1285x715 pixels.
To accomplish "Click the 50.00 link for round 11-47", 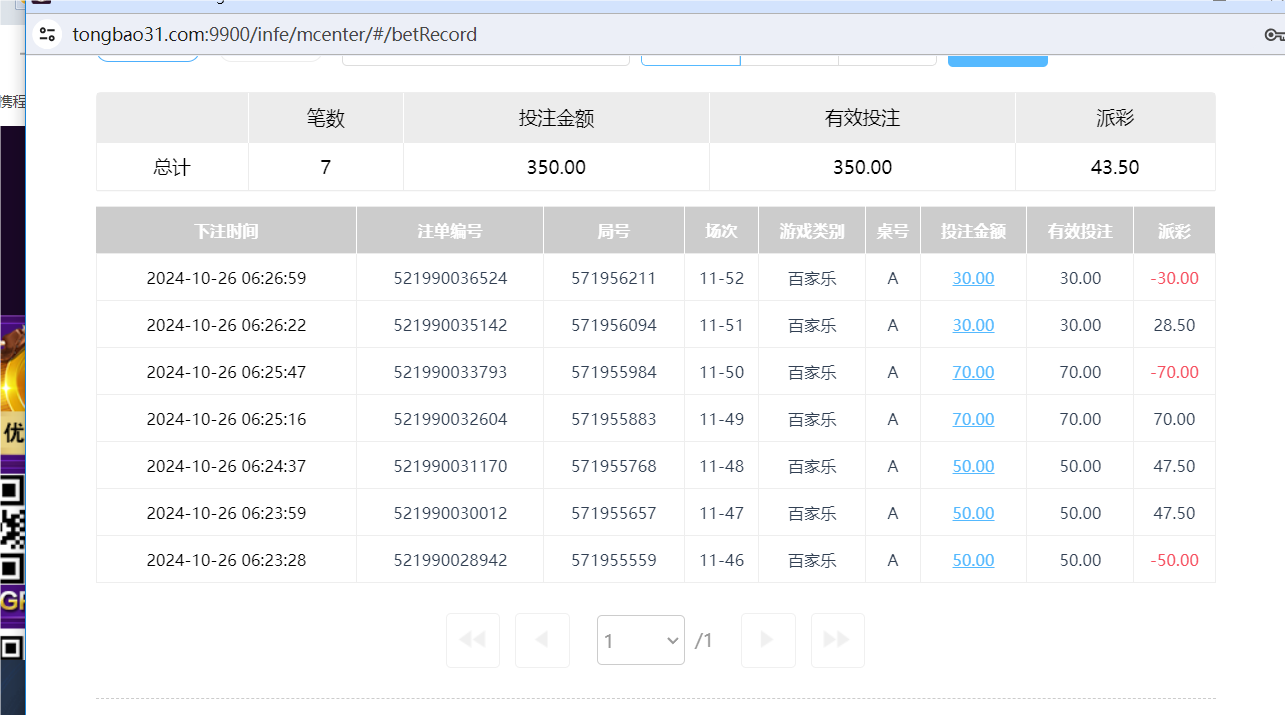I will 972,512.
